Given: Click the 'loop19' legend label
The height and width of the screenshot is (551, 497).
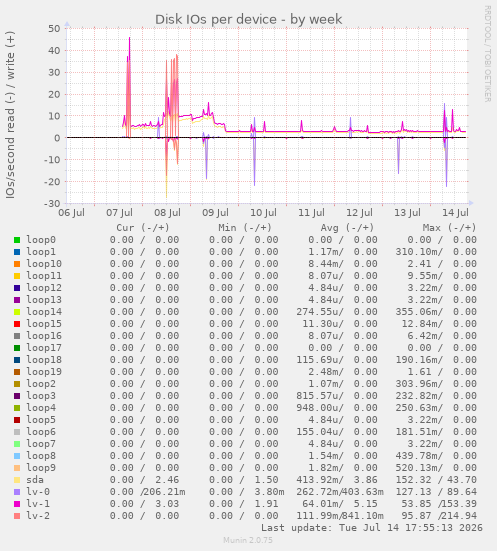Looking at the screenshot, I should tap(44, 371).
